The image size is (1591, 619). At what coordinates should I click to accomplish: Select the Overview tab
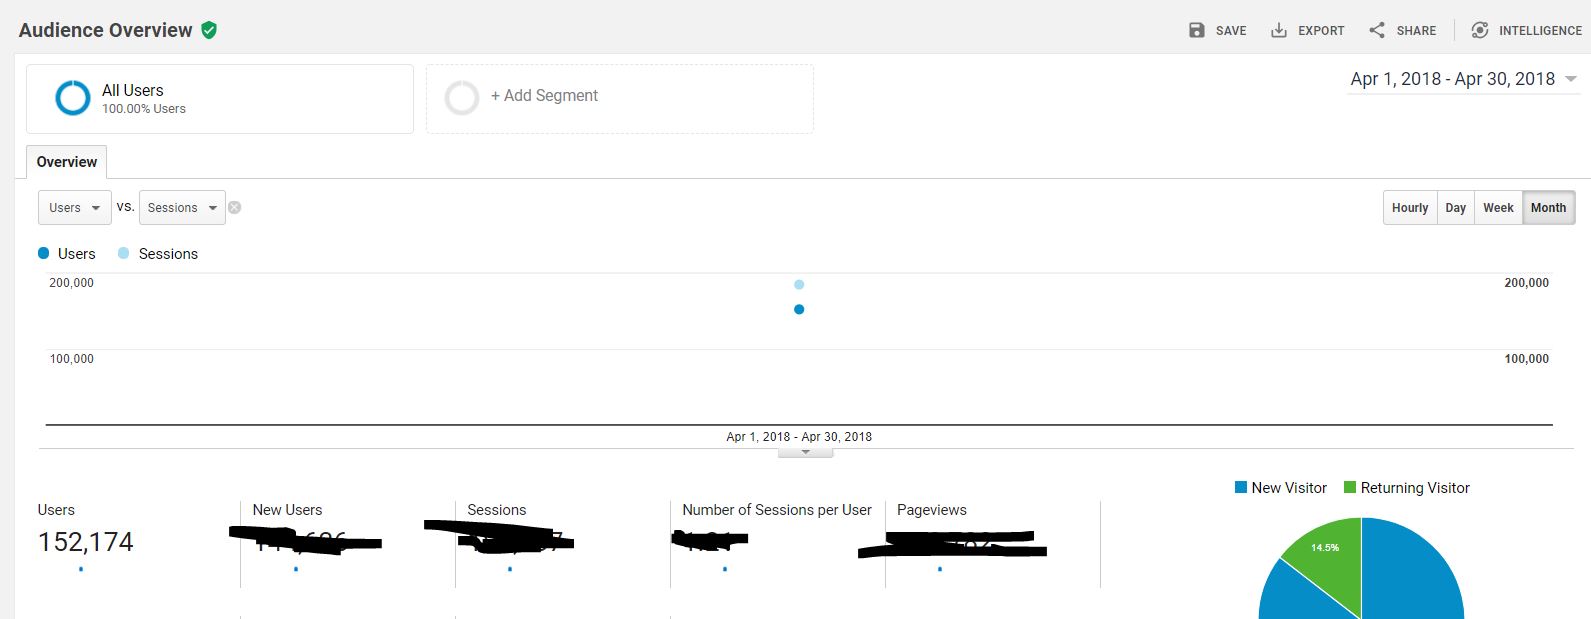[66, 162]
